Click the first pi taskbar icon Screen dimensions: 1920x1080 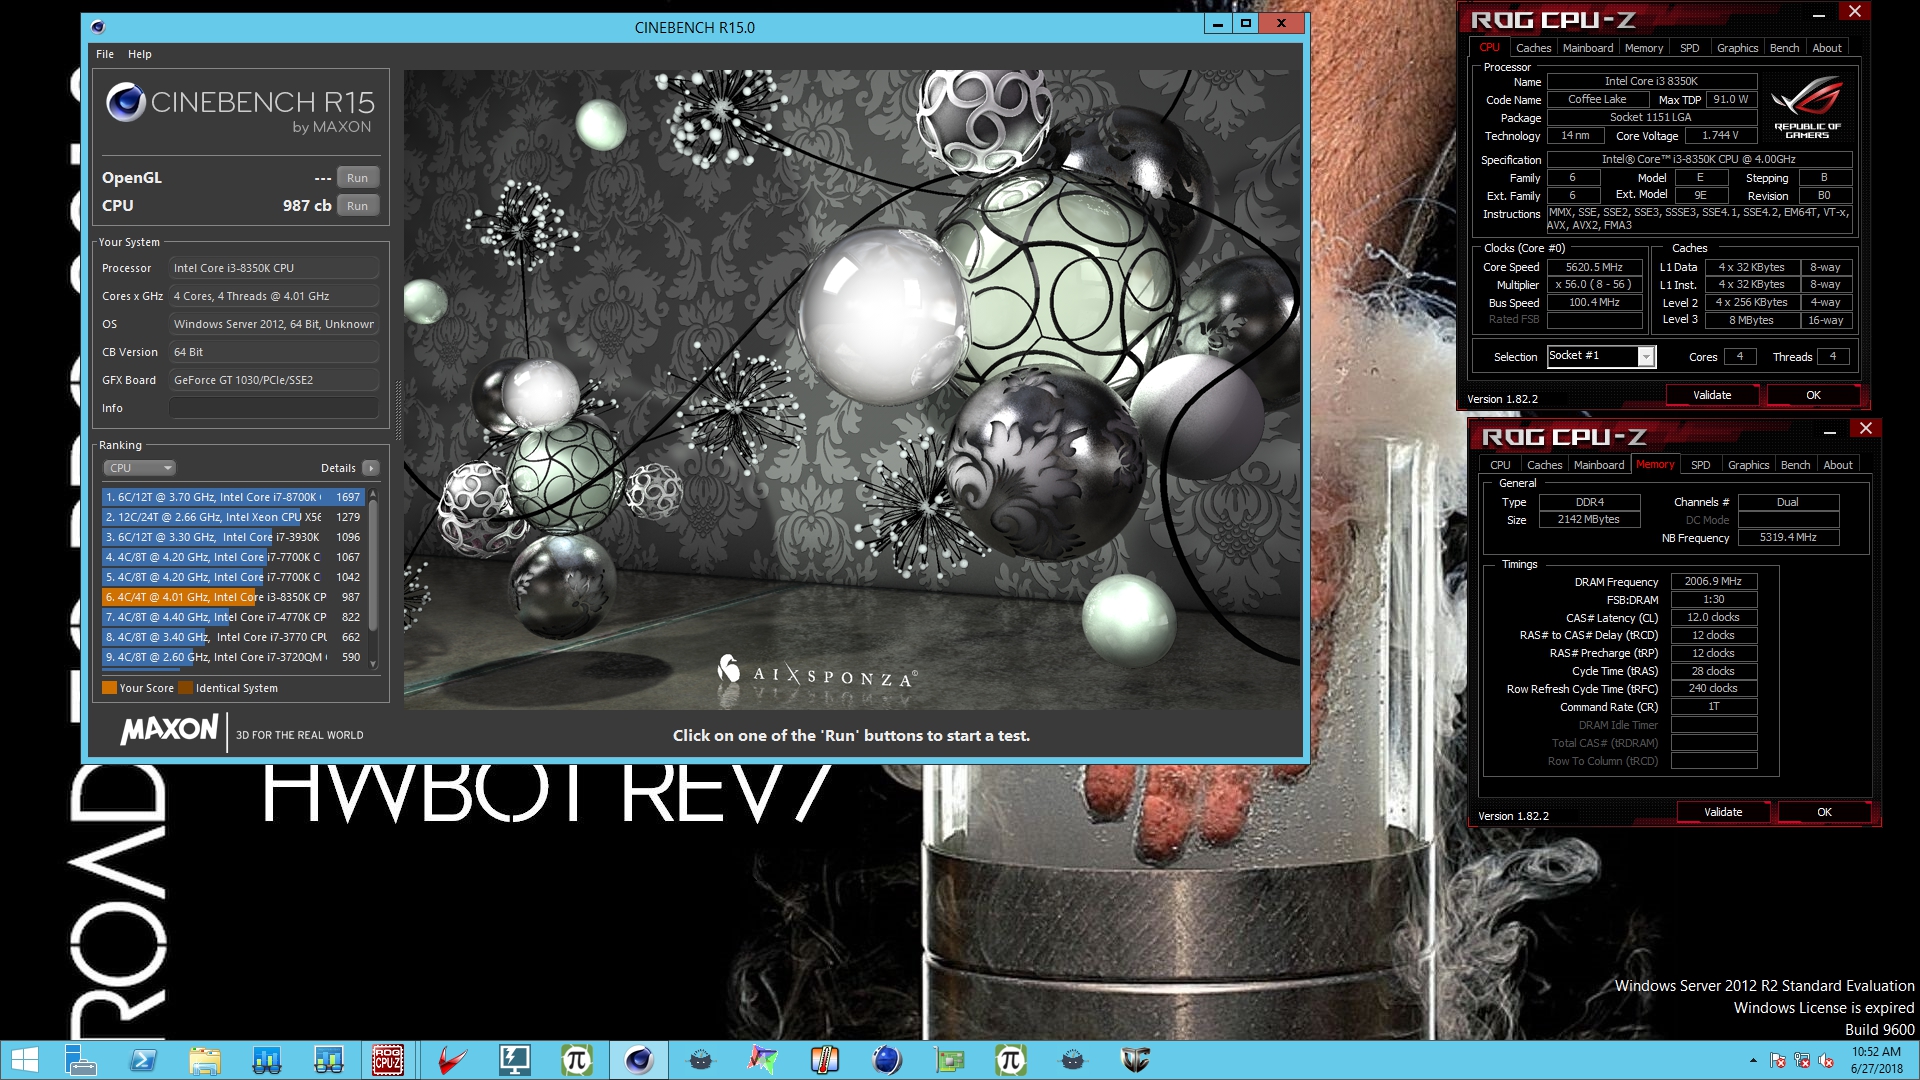(x=576, y=1060)
